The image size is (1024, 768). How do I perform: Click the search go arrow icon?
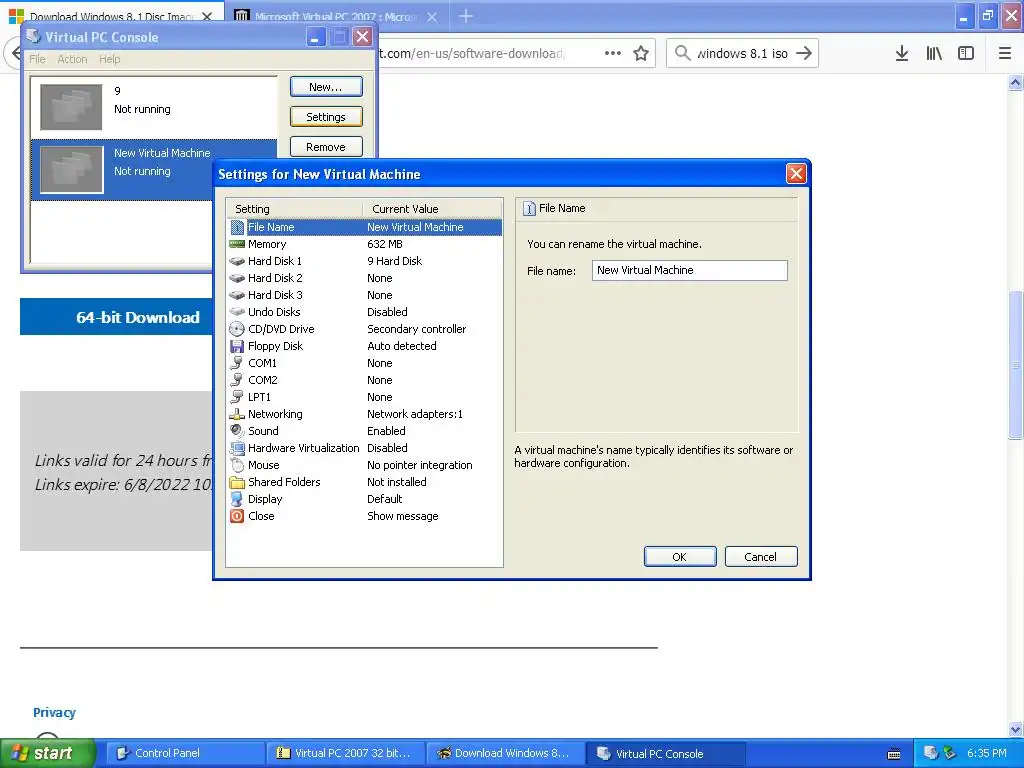(x=804, y=53)
